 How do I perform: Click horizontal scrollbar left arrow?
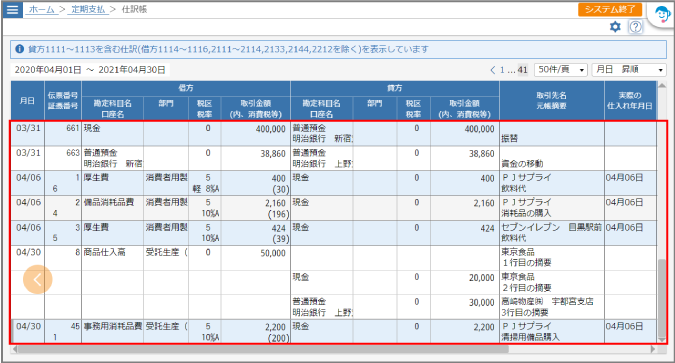15,349
